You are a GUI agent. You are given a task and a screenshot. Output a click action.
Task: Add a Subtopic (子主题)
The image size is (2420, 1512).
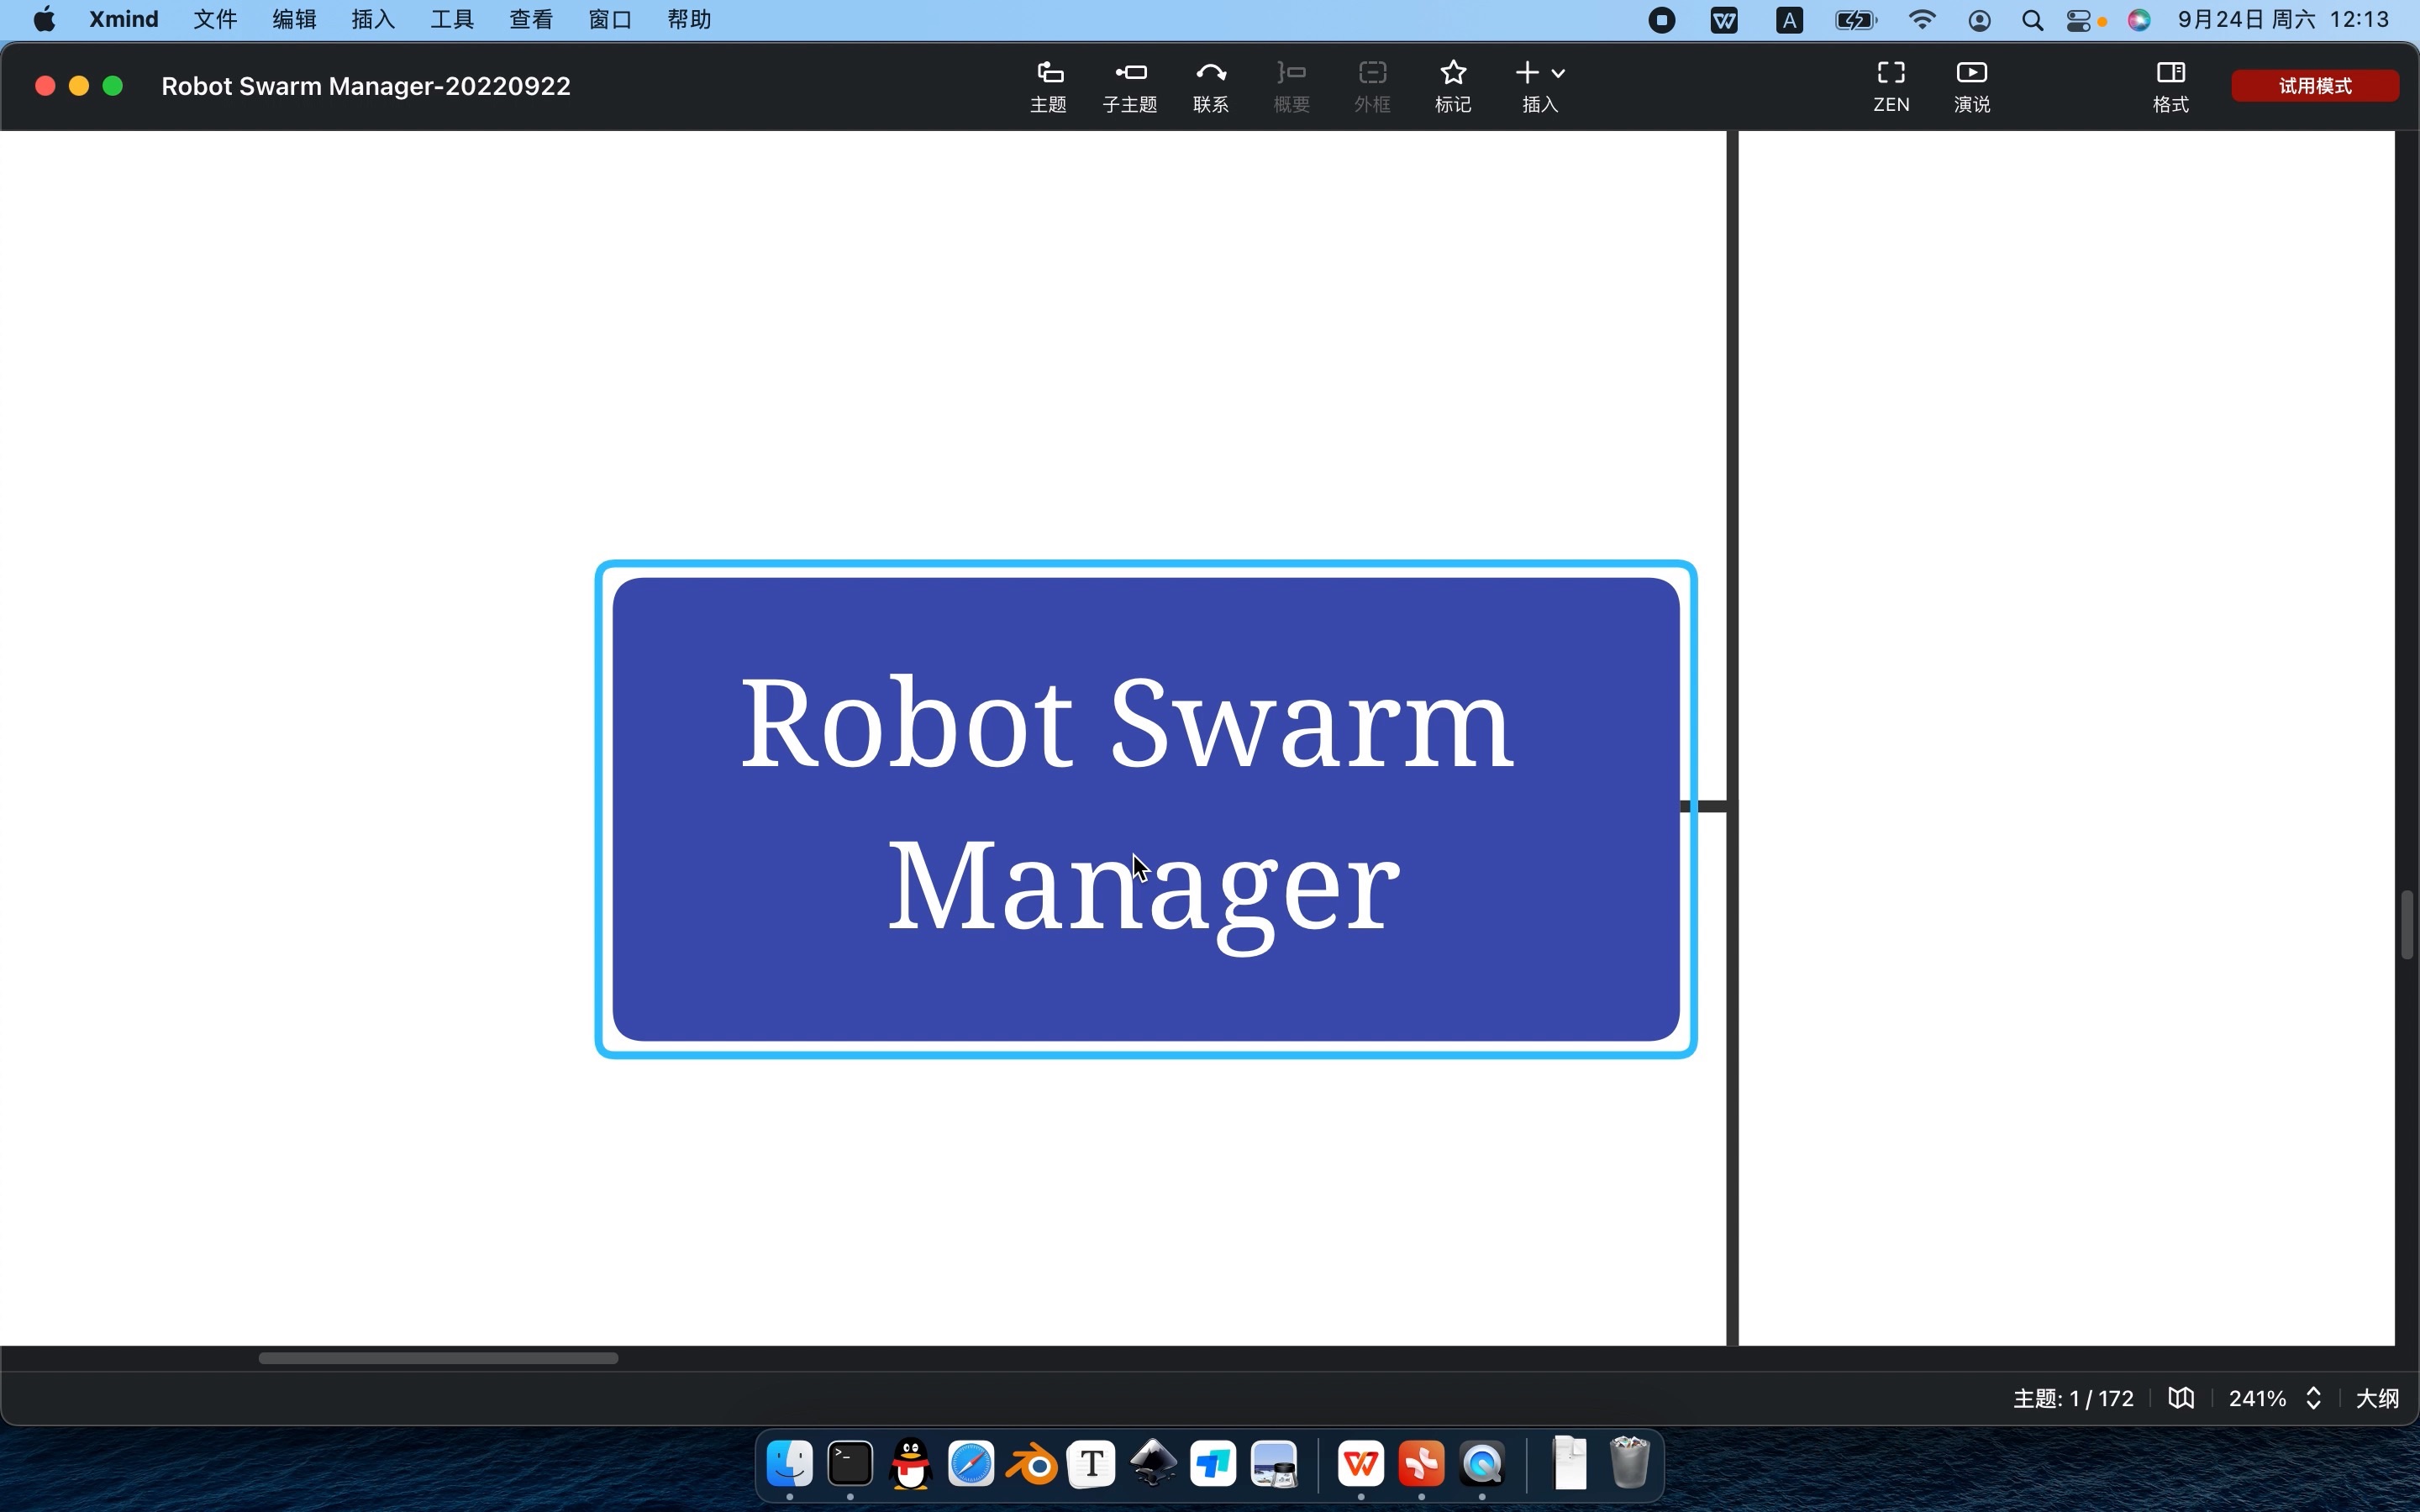1129,85
